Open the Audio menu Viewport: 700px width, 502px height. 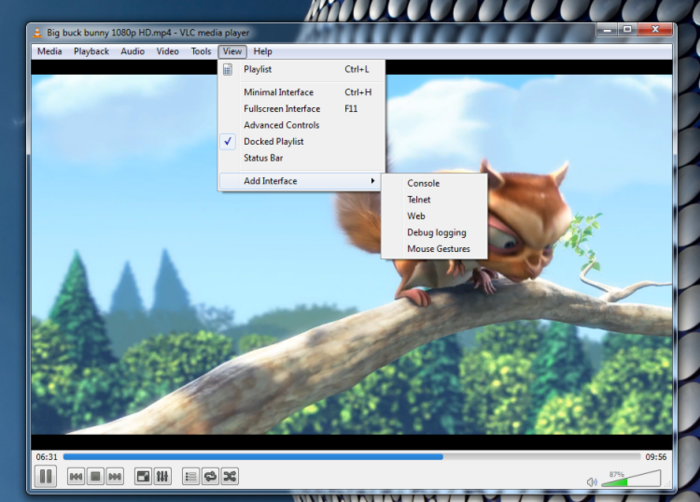pyautogui.click(x=133, y=51)
